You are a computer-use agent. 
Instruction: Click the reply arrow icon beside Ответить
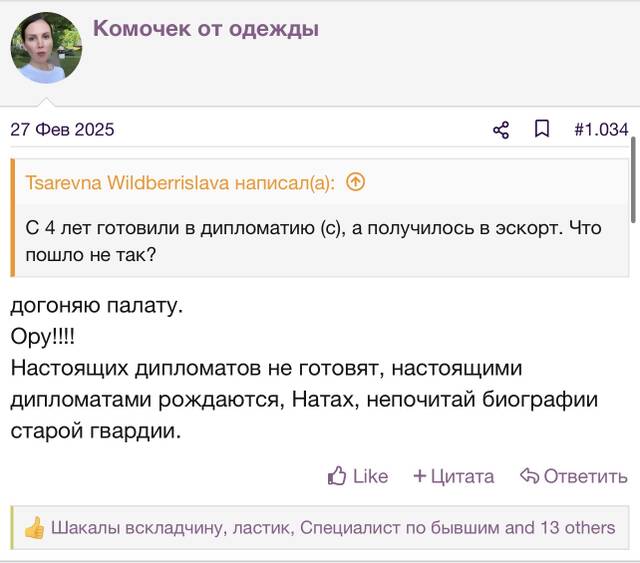529,476
